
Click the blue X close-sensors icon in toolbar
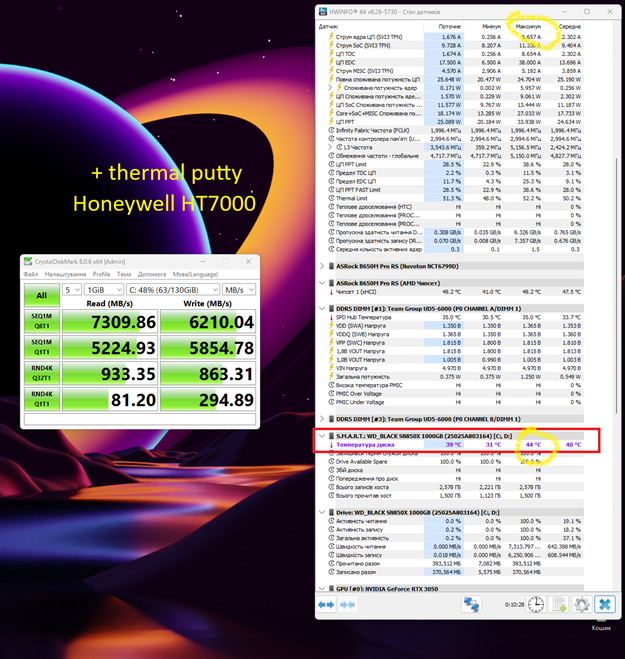[x=605, y=605]
